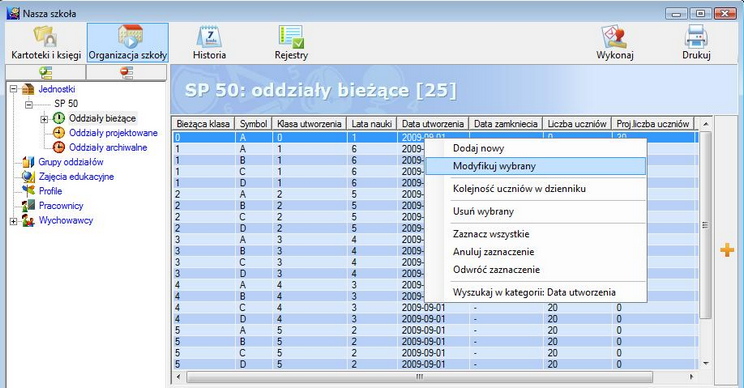
Task: Open Oddziały projektowane in tree
Action: tap(113, 133)
